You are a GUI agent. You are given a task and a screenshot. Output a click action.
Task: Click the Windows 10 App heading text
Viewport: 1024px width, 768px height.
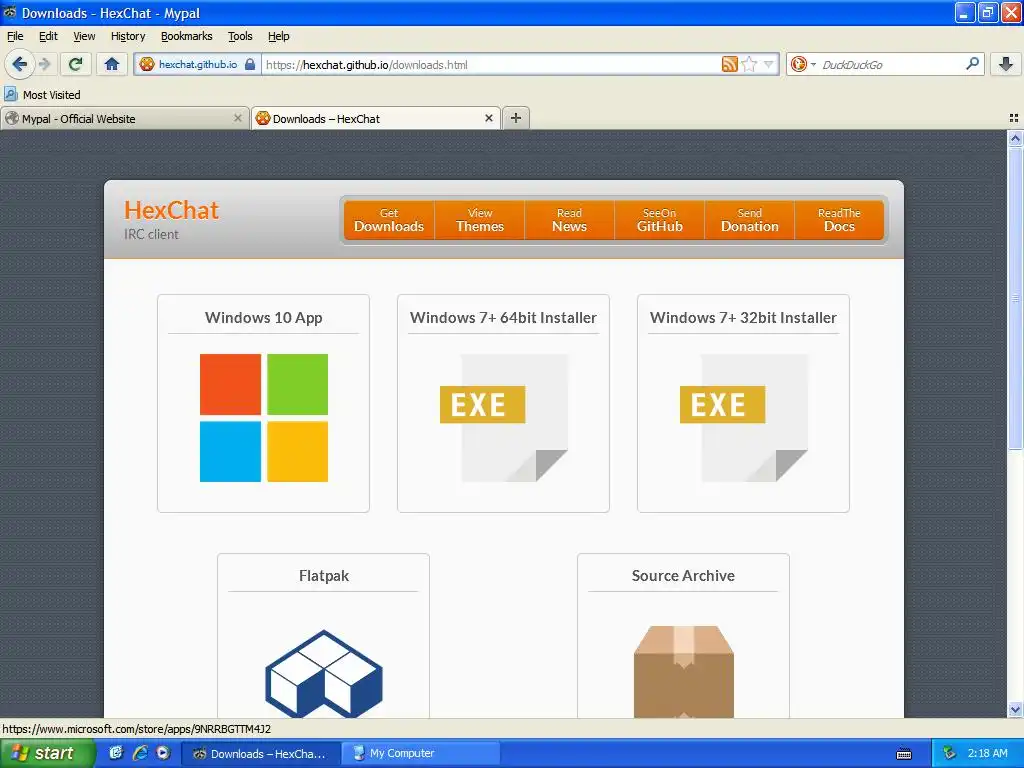264,317
